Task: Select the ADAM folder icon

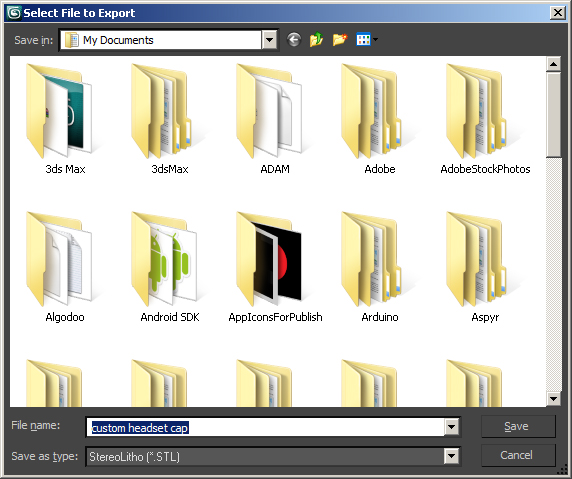Action: coord(269,111)
